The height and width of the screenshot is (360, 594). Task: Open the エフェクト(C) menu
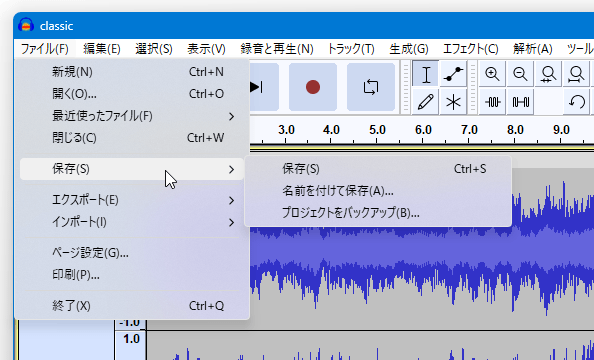click(x=471, y=49)
